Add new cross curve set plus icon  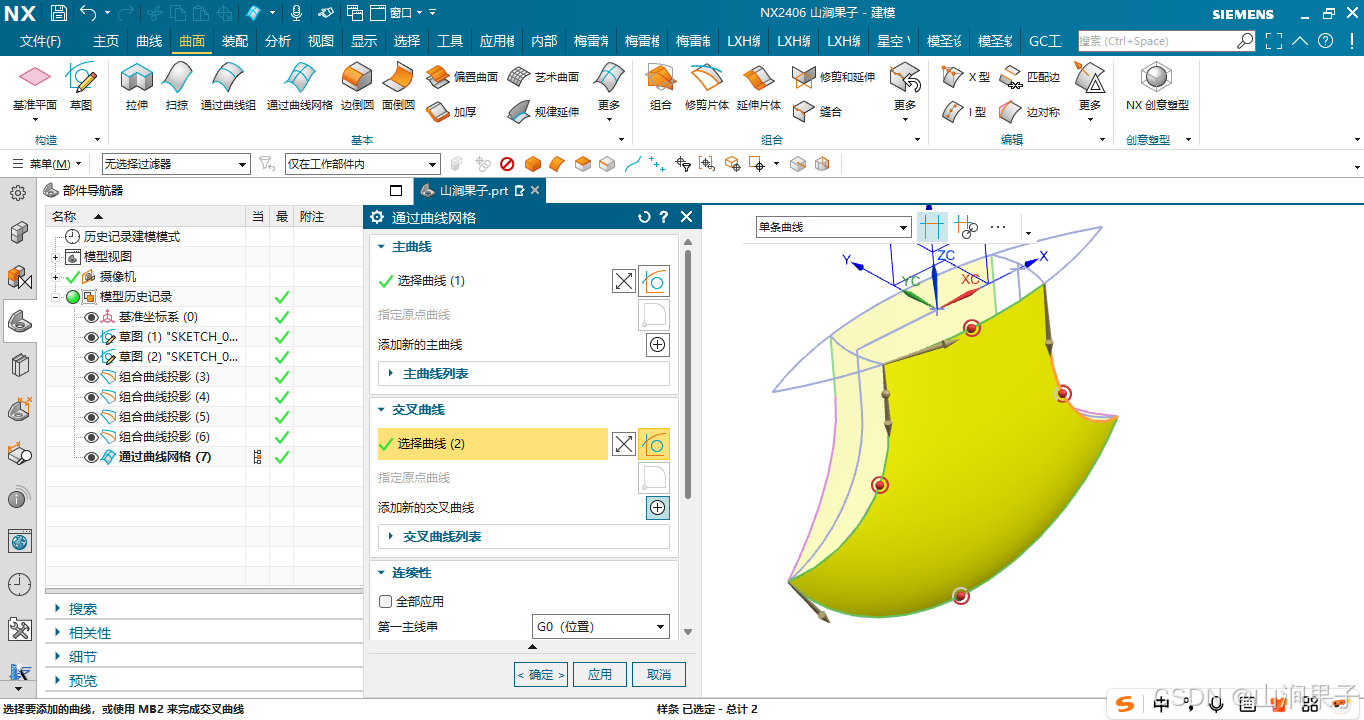(x=657, y=508)
